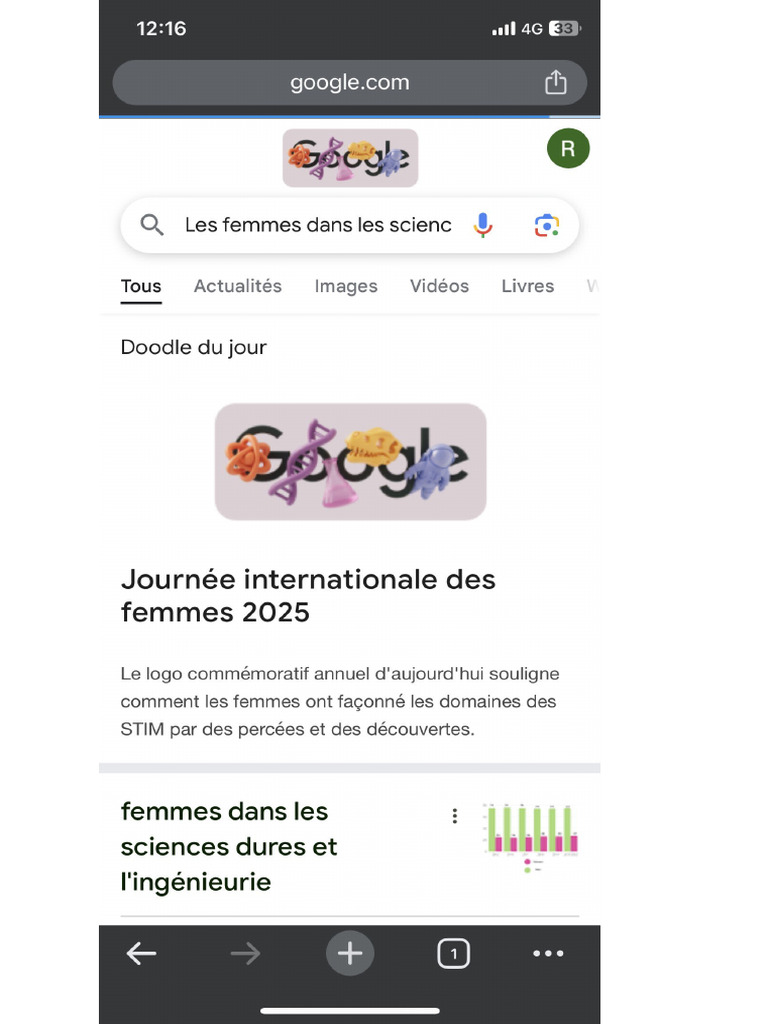
Task: Select the Vidéos search tab
Action: coord(439,286)
